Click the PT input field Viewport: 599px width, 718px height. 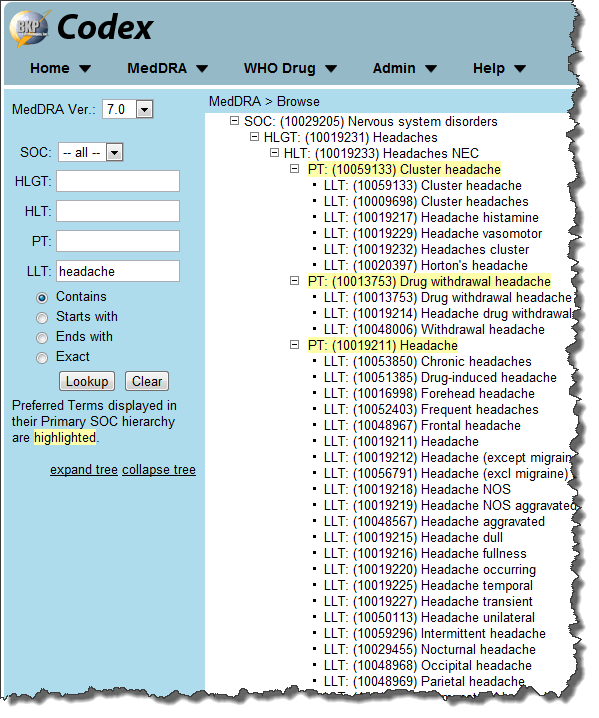coord(118,241)
